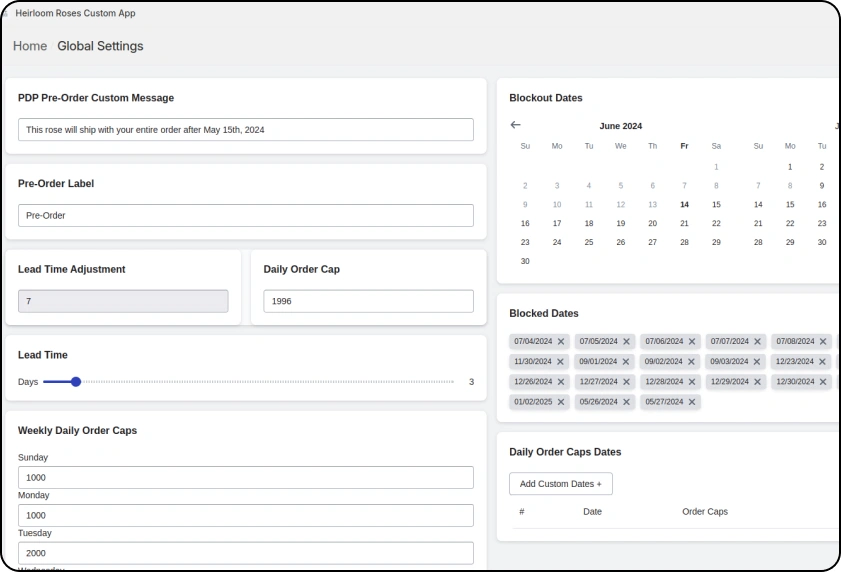The width and height of the screenshot is (841, 572).
Task: Choose June 26 in the calendar
Action: pyautogui.click(x=621, y=242)
